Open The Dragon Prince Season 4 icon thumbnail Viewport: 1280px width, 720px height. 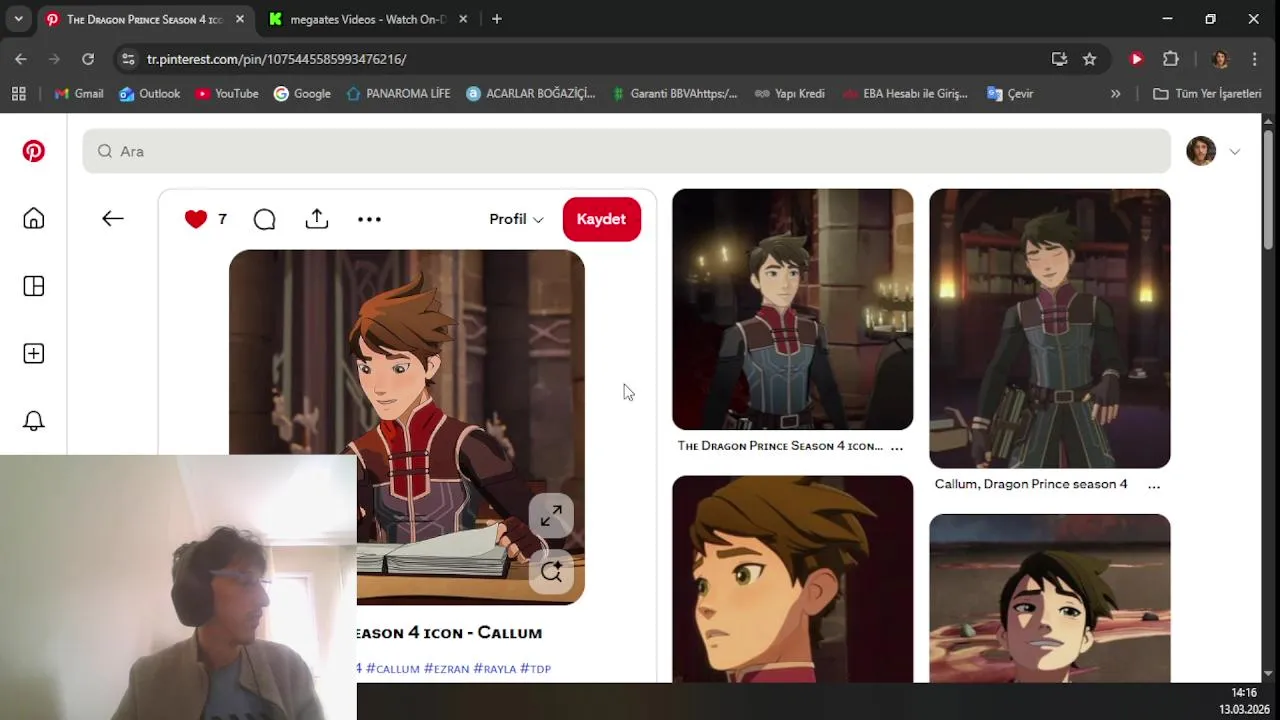(x=792, y=309)
